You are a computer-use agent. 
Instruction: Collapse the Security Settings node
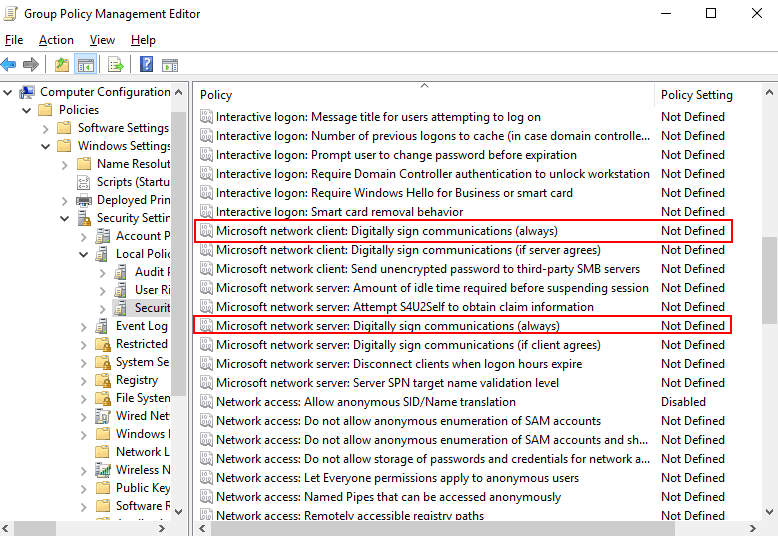pyautogui.click(x=65, y=218)
